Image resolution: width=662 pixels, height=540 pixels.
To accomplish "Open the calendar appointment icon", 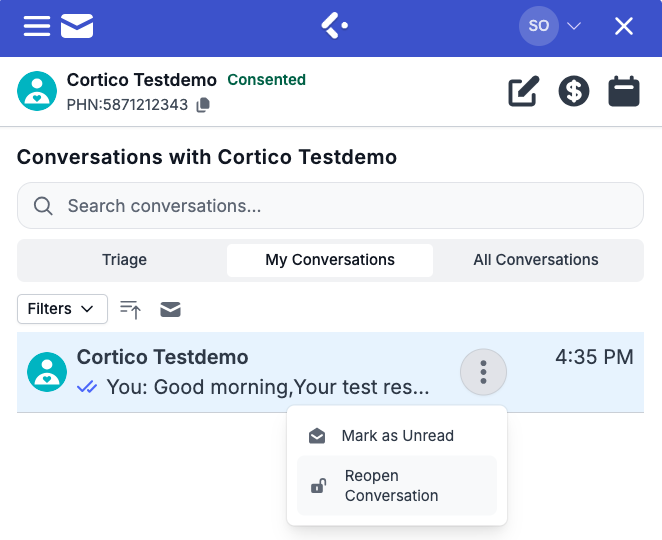I will pyautogui.click(x=624, y=92).
